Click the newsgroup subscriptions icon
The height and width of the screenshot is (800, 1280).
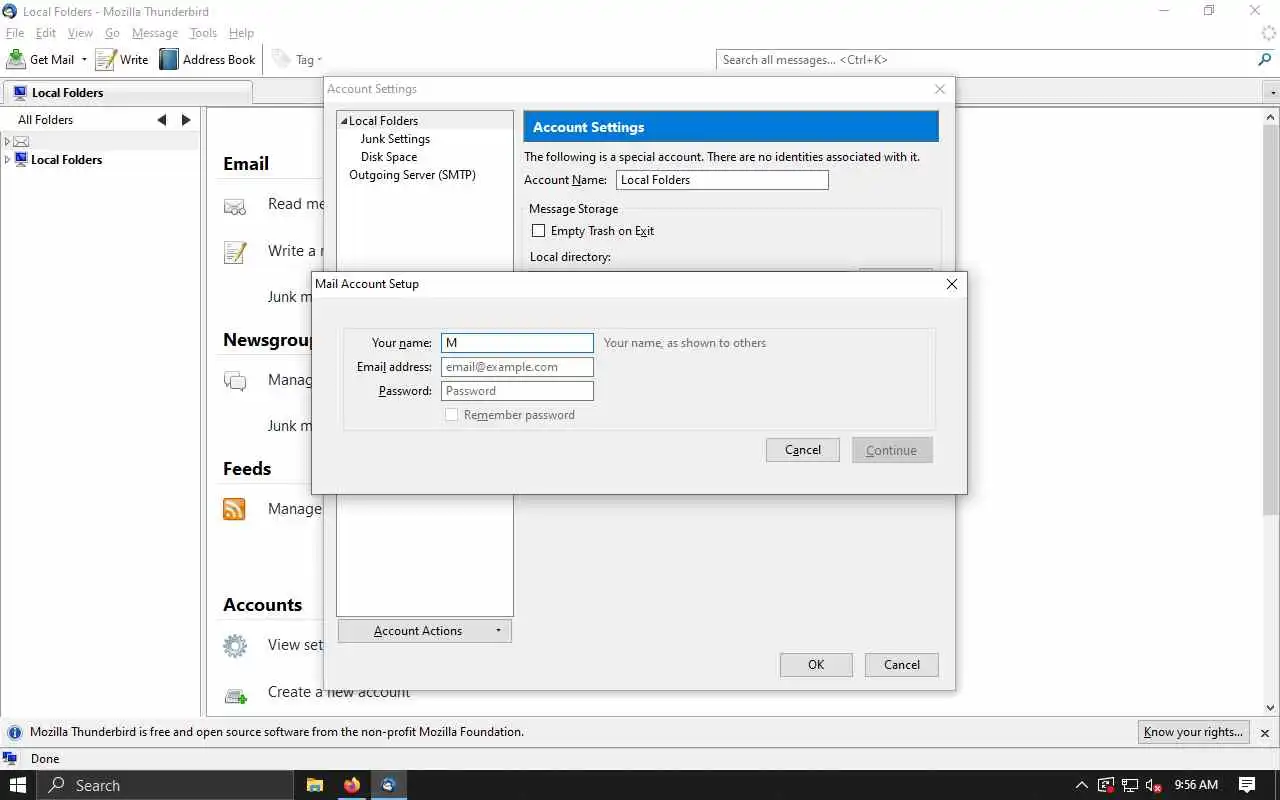click(234, 381)
